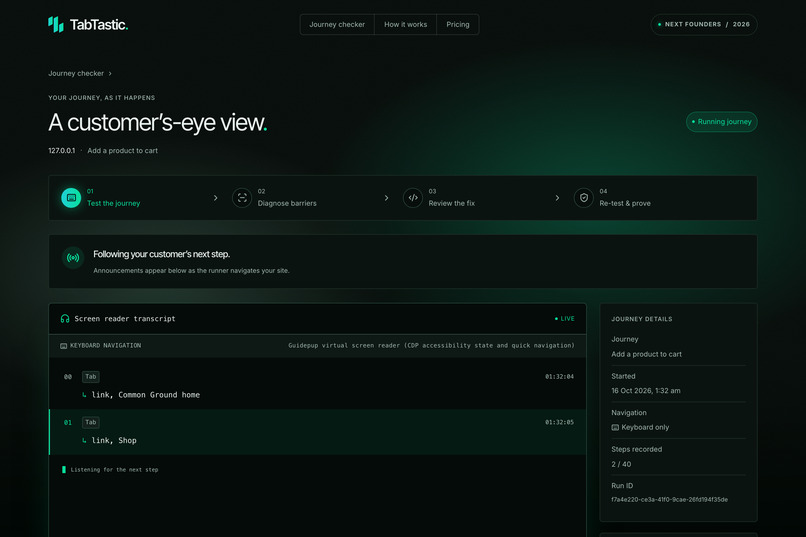
Task: Click the Steps recorded value 2 / 40
Action: [621, 464]
